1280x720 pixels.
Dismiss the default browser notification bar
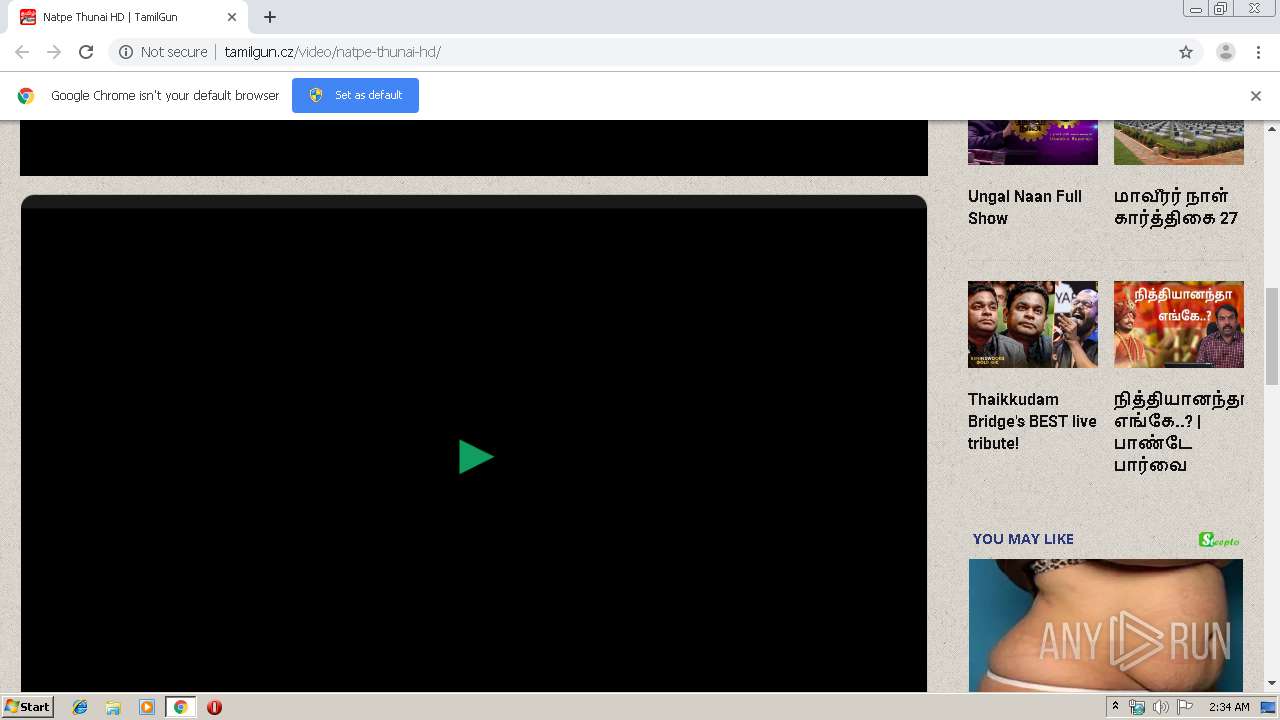tap(1256, 96)
